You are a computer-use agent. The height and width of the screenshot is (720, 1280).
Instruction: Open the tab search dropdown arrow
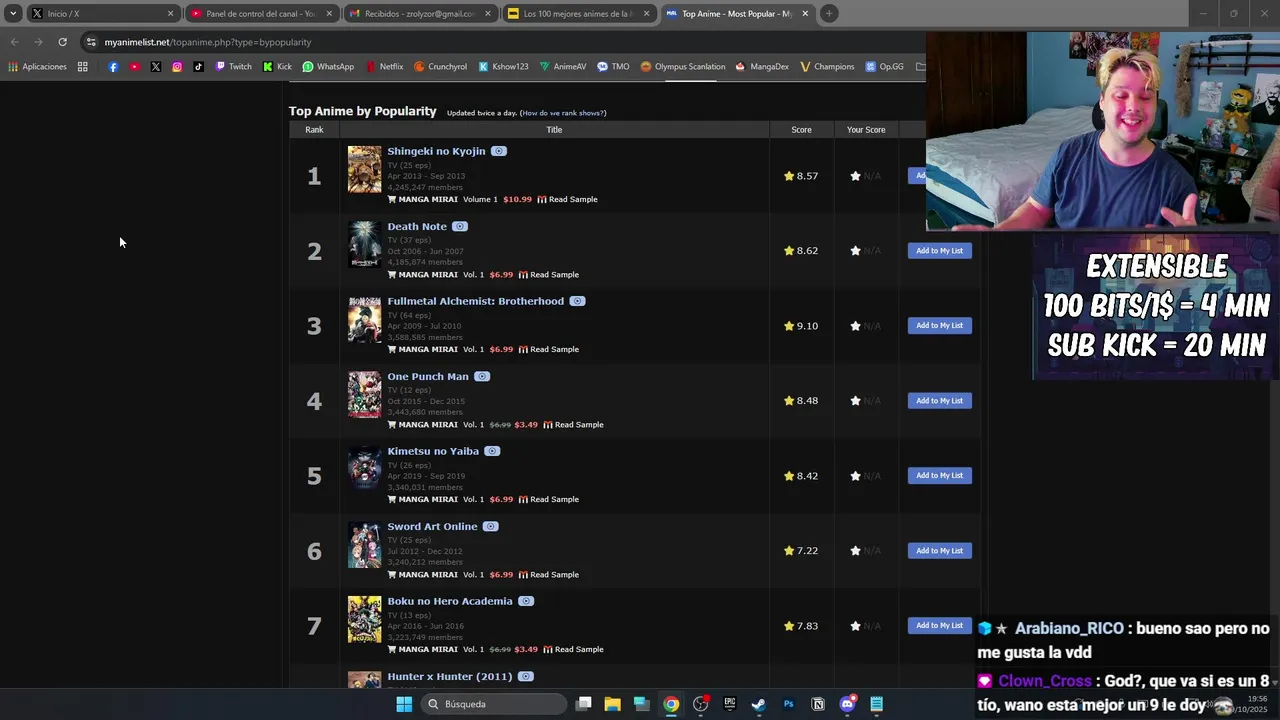click(12, 14)
